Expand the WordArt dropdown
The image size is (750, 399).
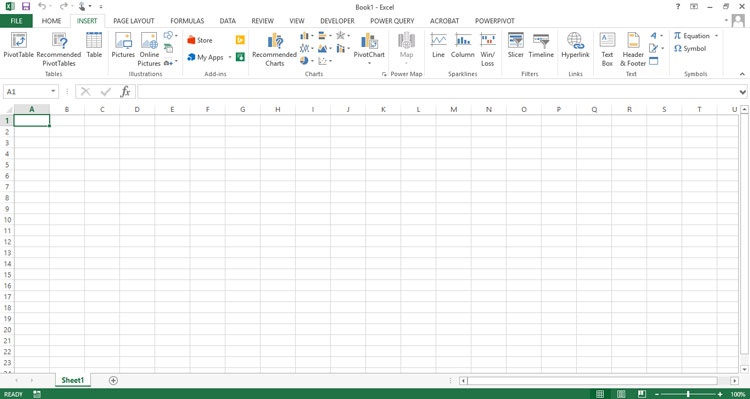pos(662,35)
